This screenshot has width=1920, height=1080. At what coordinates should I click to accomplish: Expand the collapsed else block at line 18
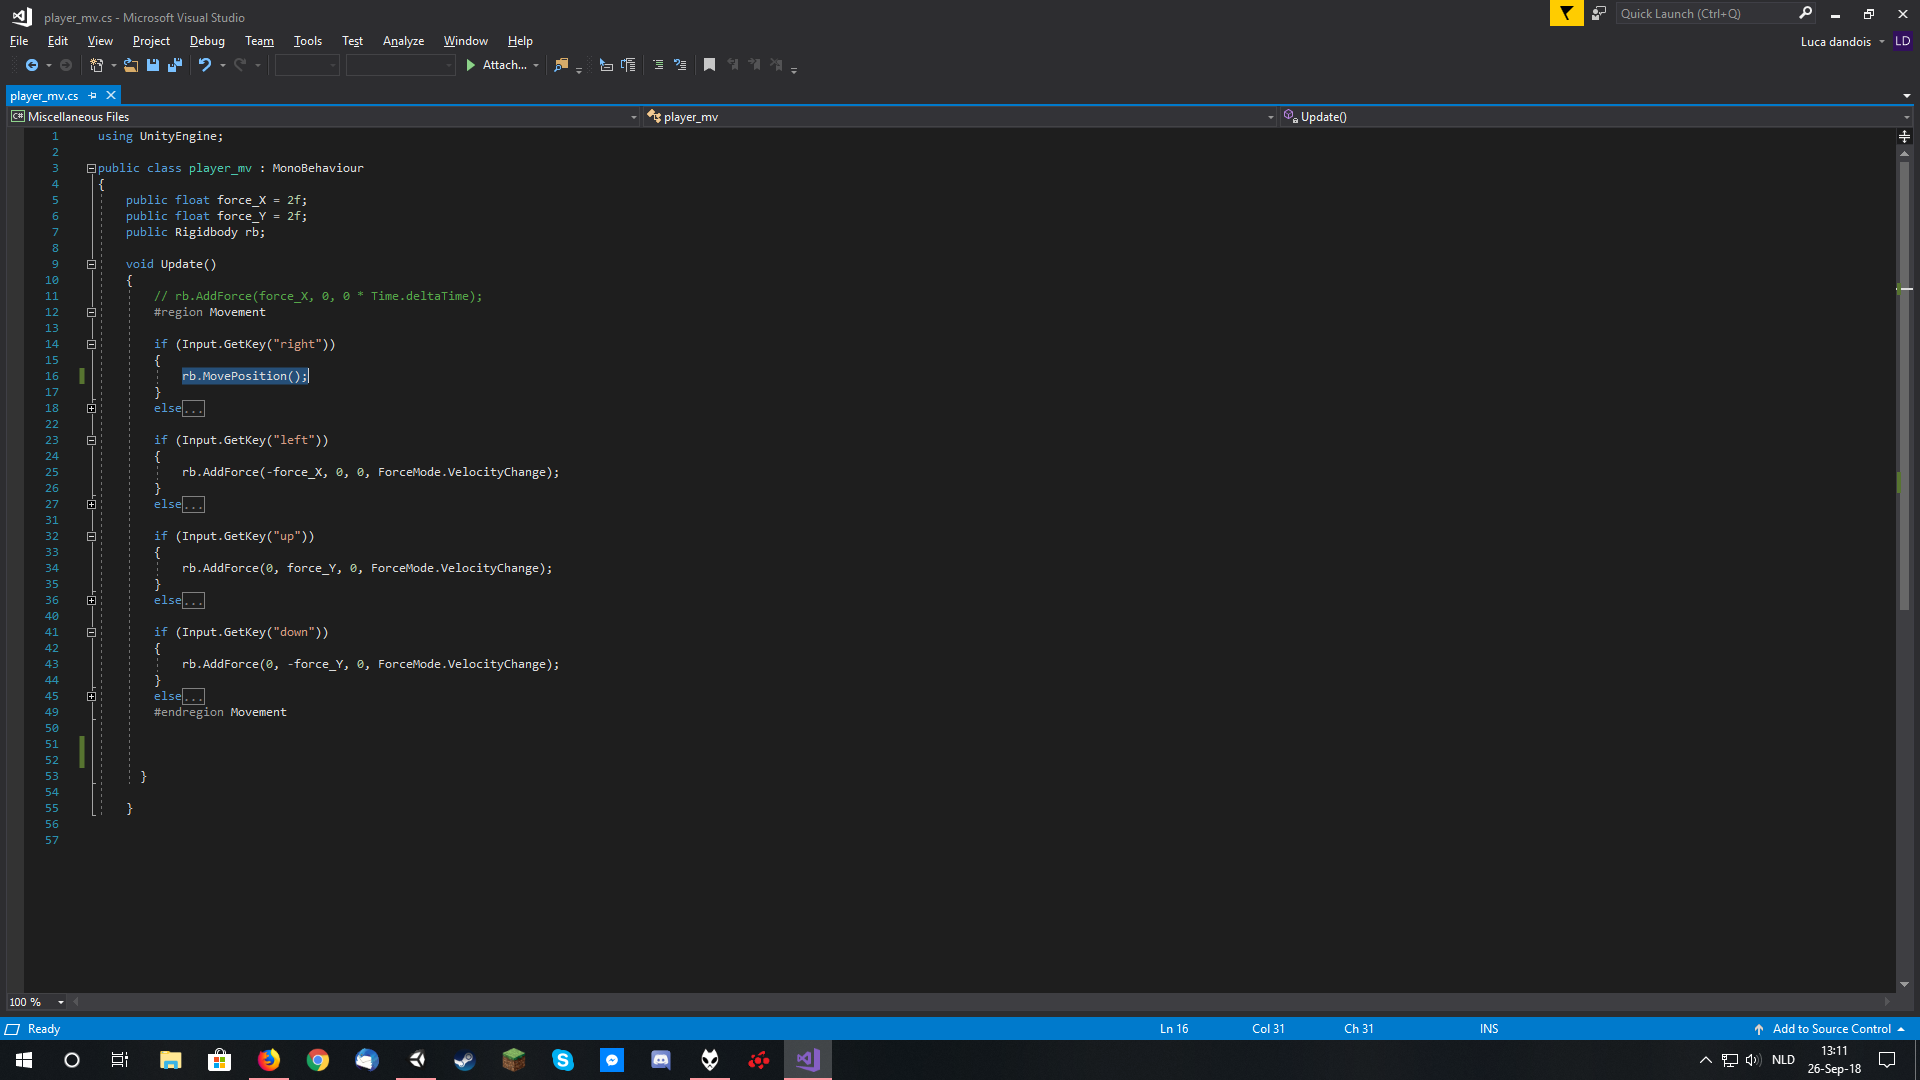91,409
